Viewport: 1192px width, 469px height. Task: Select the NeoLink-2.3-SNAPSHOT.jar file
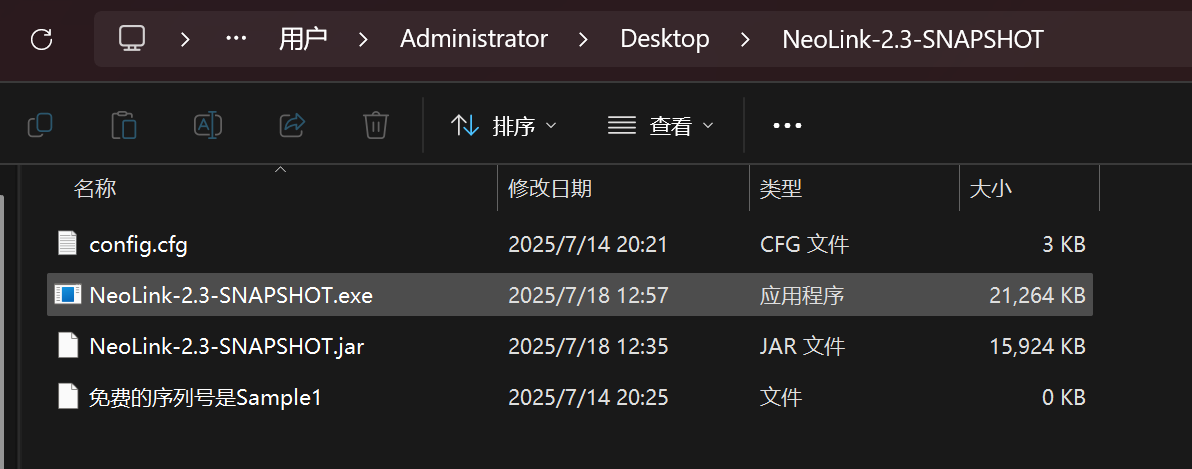tap(226, 346)
